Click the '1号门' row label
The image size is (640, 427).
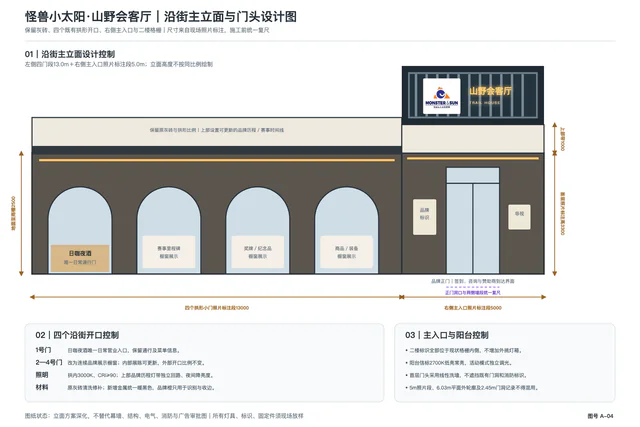43,350
